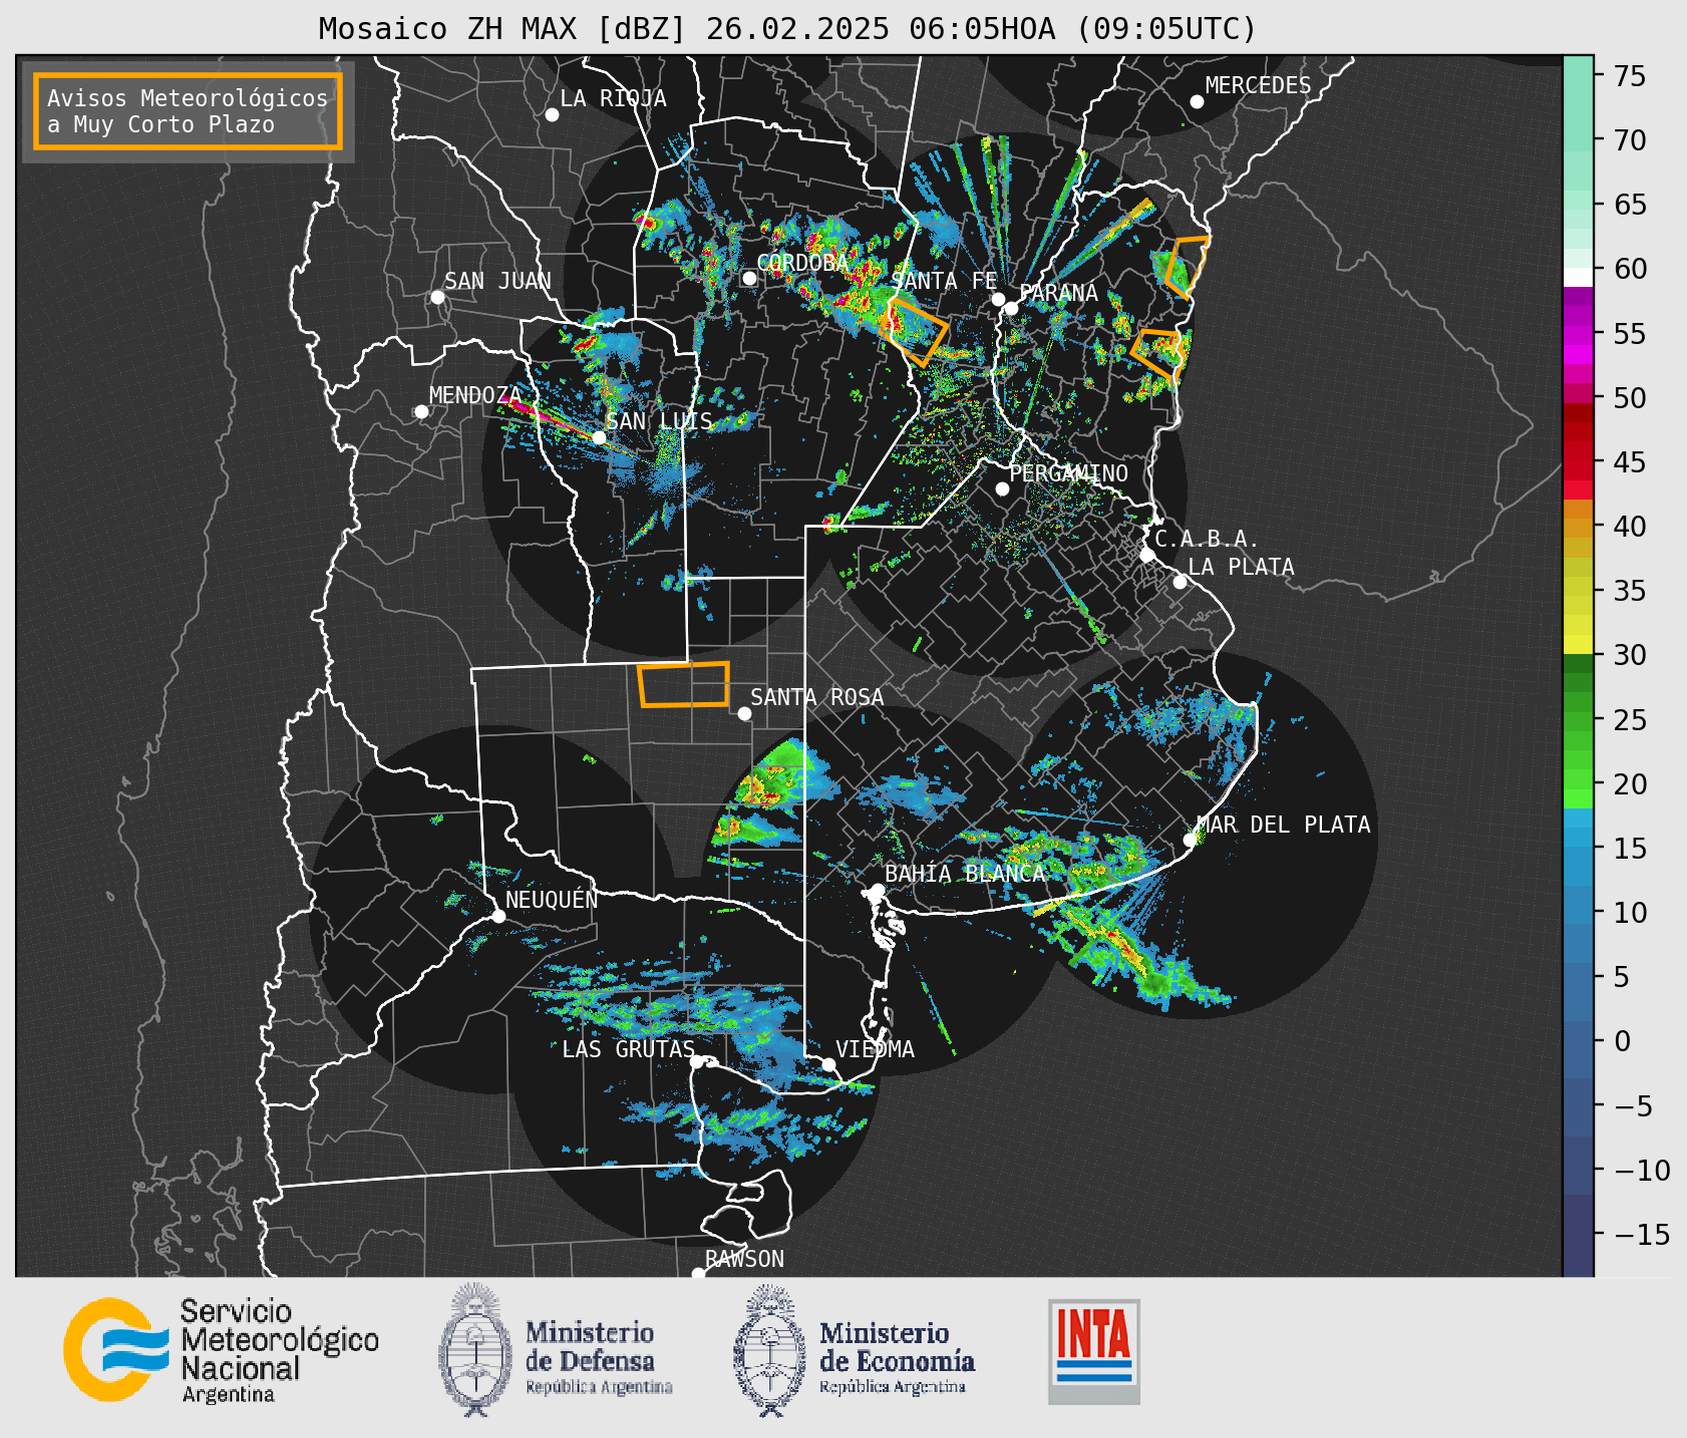Select the VIEDMA city marker
Viewport: 1687px width, 1438px height.
[x=829, y=1064]
